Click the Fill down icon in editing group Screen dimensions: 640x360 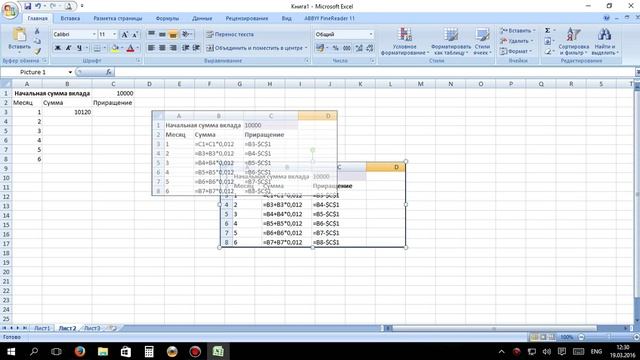click(548, 41)
